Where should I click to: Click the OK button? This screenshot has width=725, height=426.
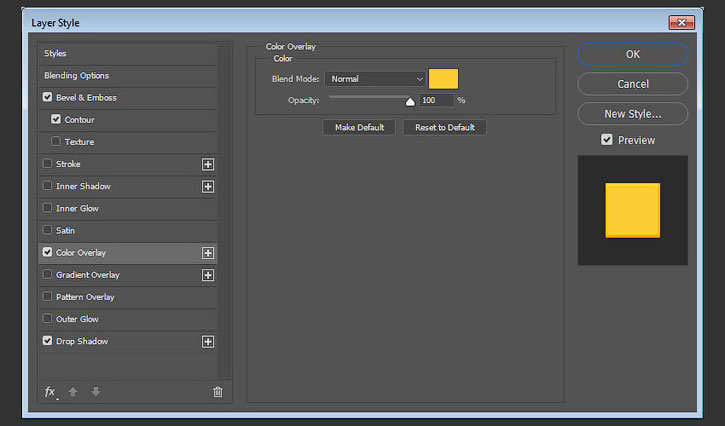(632, 54)
